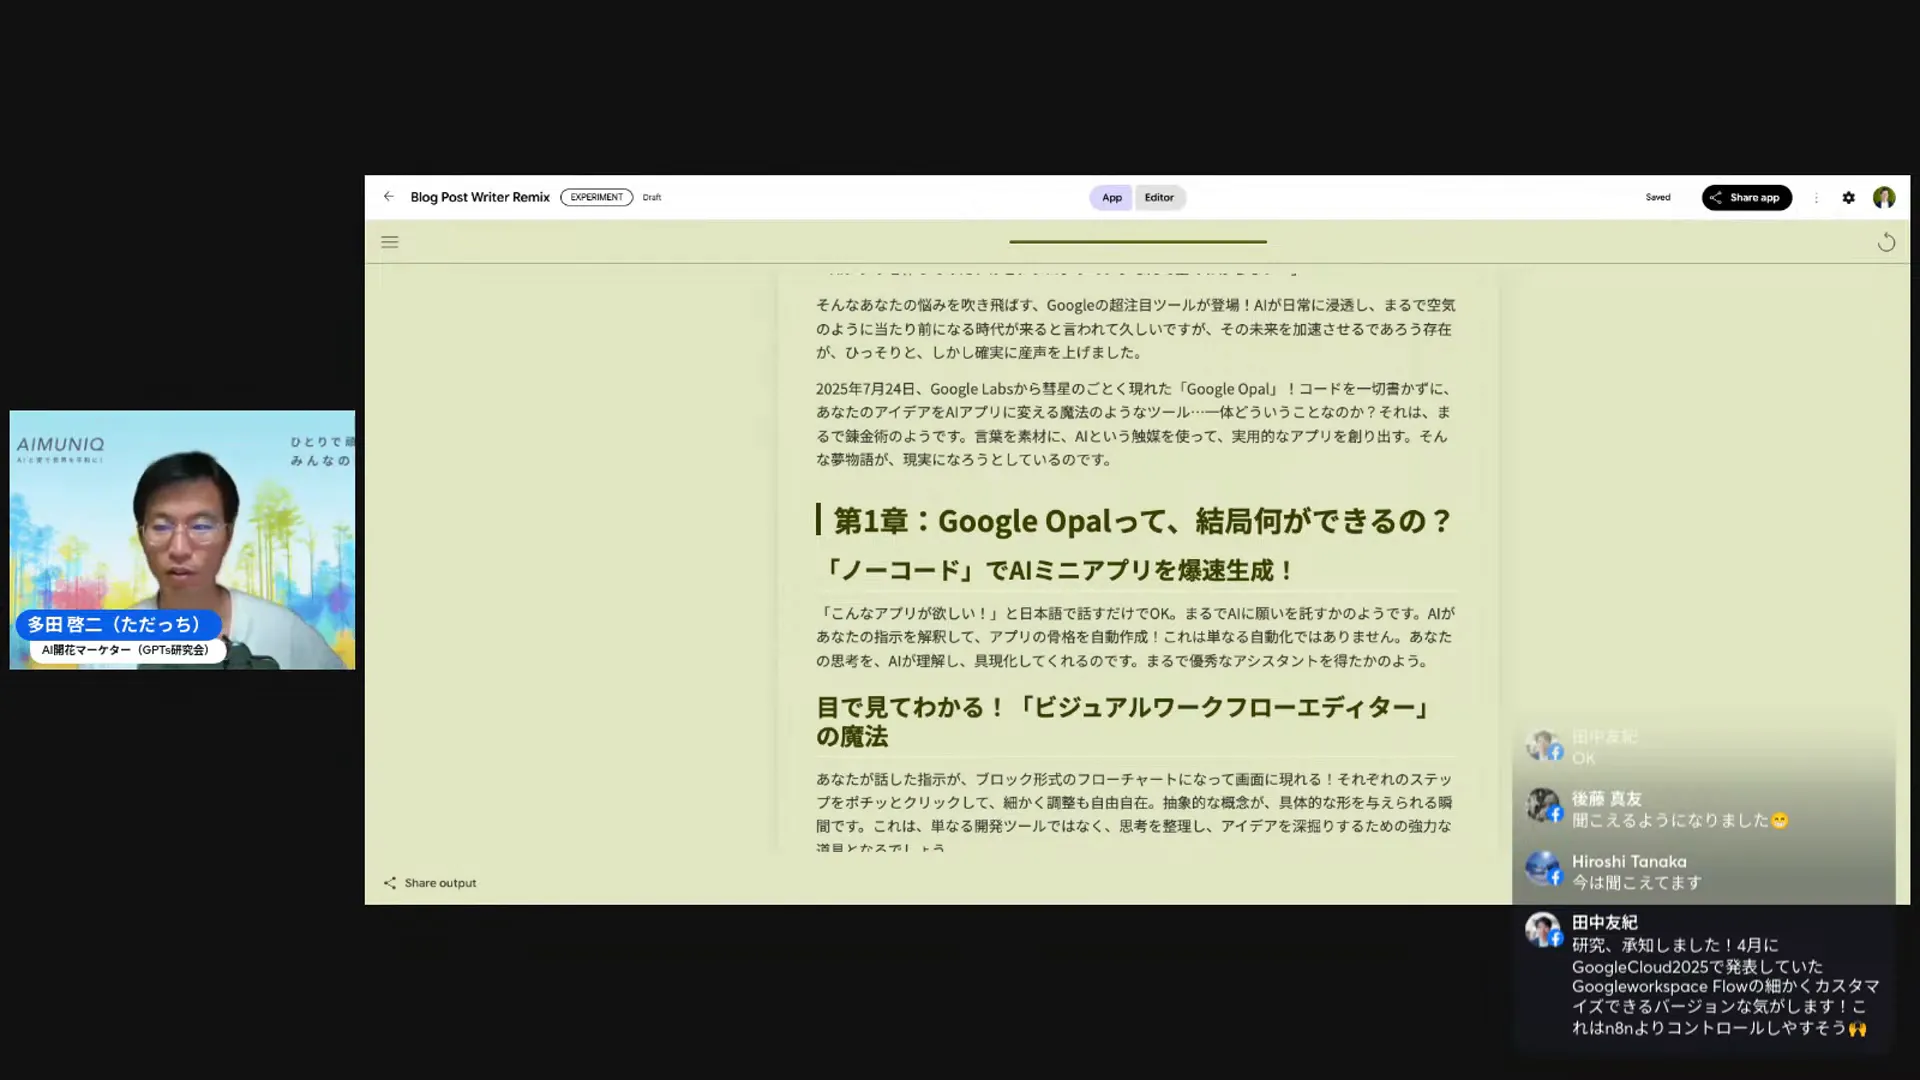Click the Share app button

click(x=1746, y=198)
